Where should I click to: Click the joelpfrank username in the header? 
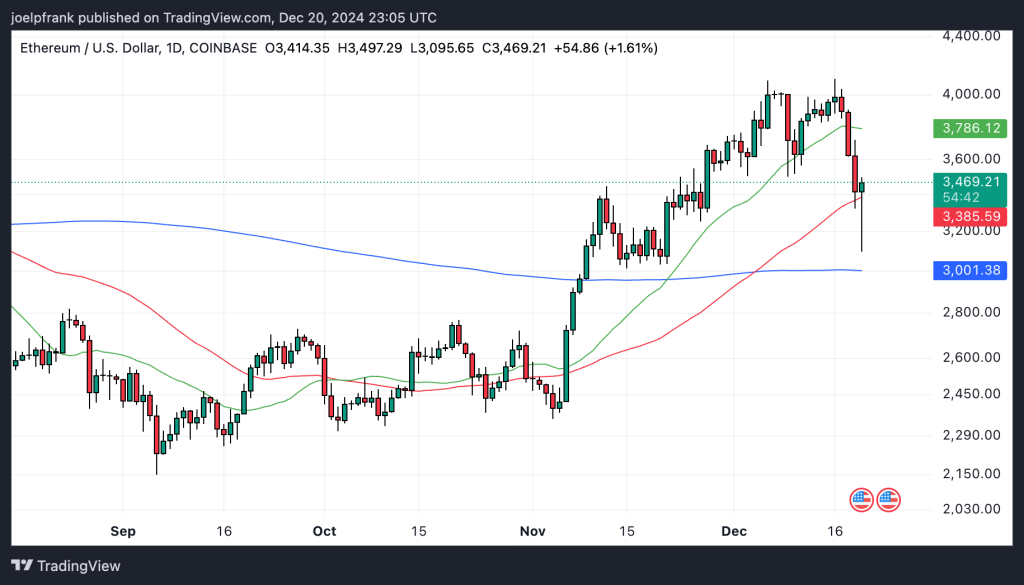[40, 17]
